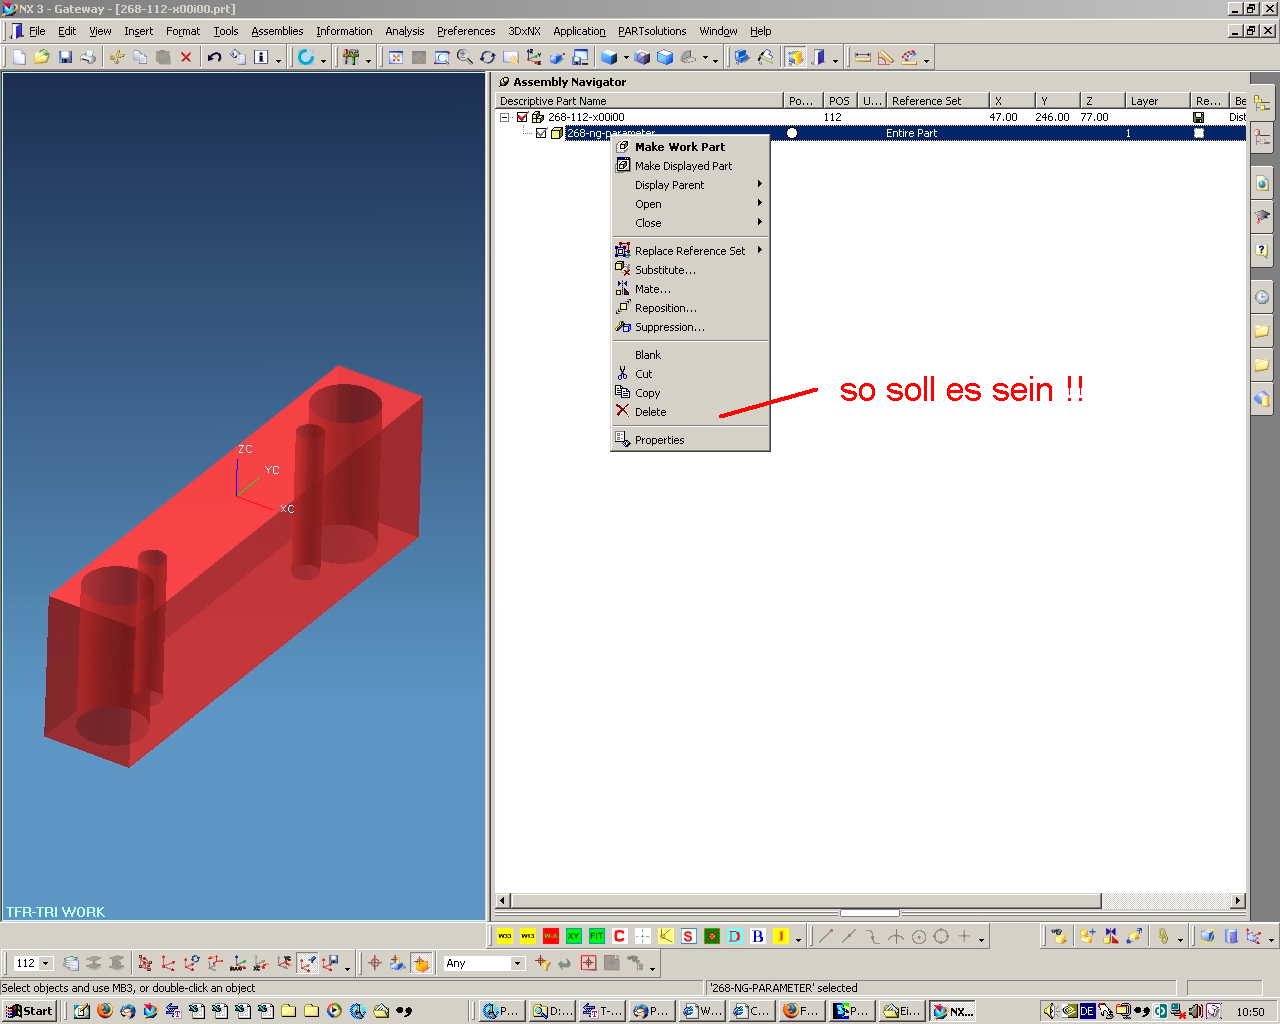Click the yellow letter I toolbar icon

click(x=781, y=936)
